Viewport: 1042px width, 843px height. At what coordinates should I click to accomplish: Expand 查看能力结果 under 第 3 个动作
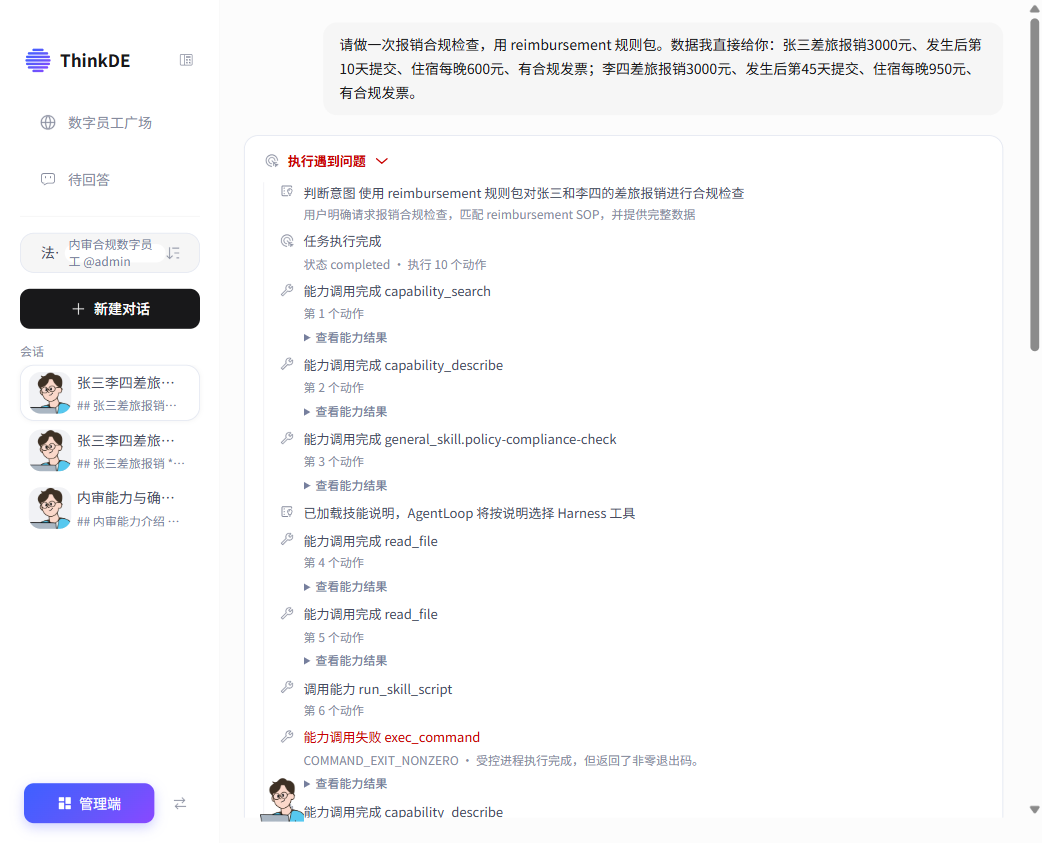(346, 486)
